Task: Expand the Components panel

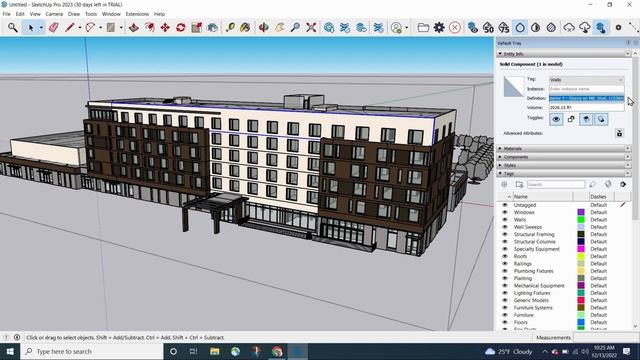Action: (500, 157)
